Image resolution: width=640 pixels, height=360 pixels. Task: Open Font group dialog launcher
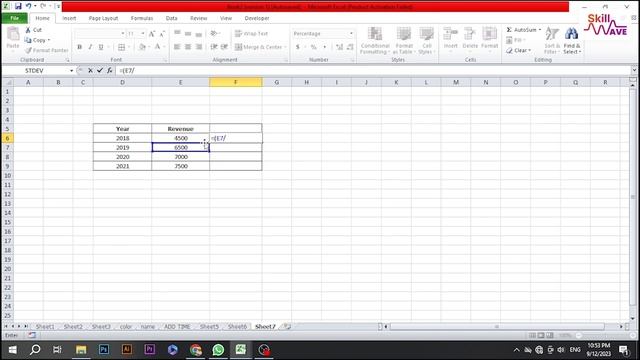(x=165, y=60)
